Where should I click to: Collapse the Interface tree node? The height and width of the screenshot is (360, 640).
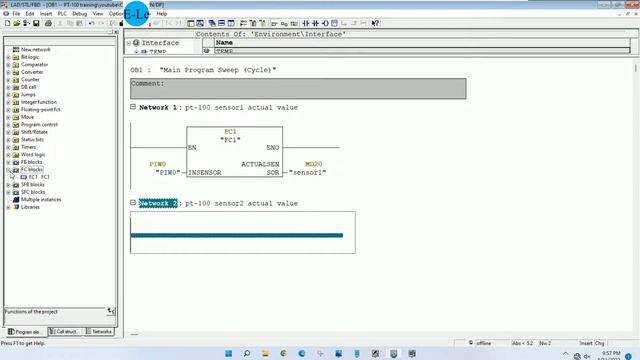129,43
